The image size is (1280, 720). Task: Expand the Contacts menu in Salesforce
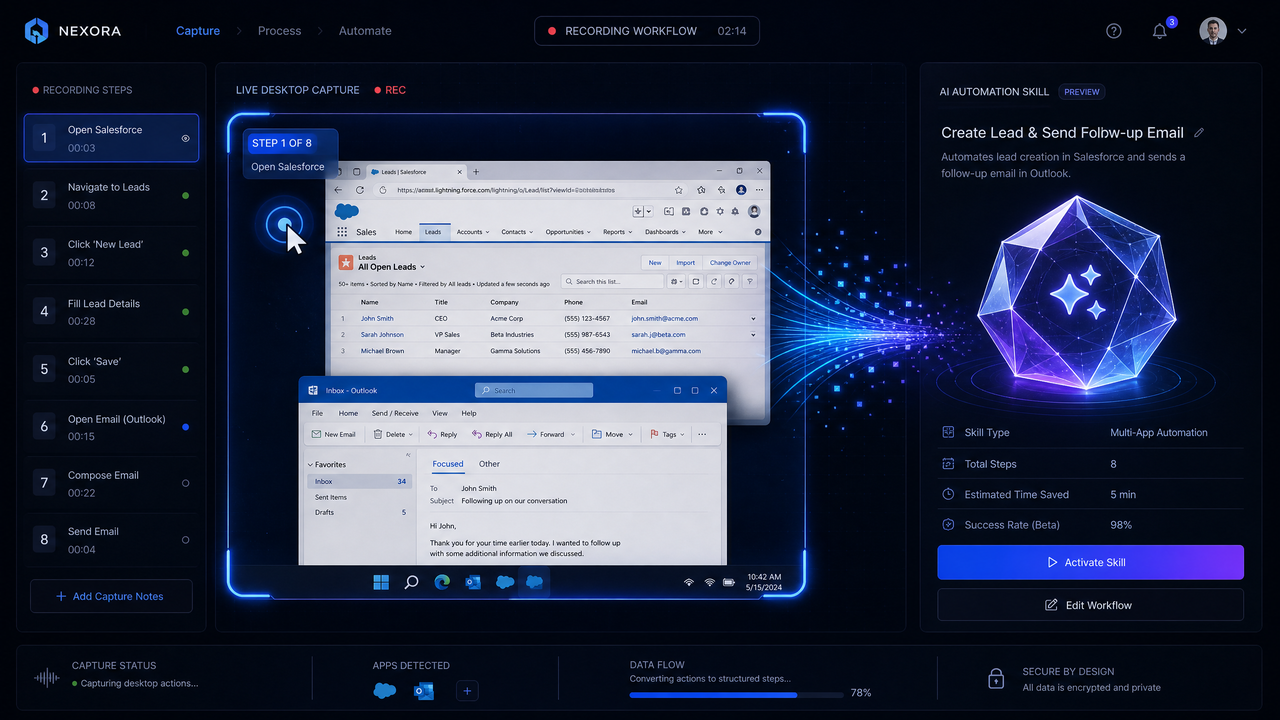point(517,232)
